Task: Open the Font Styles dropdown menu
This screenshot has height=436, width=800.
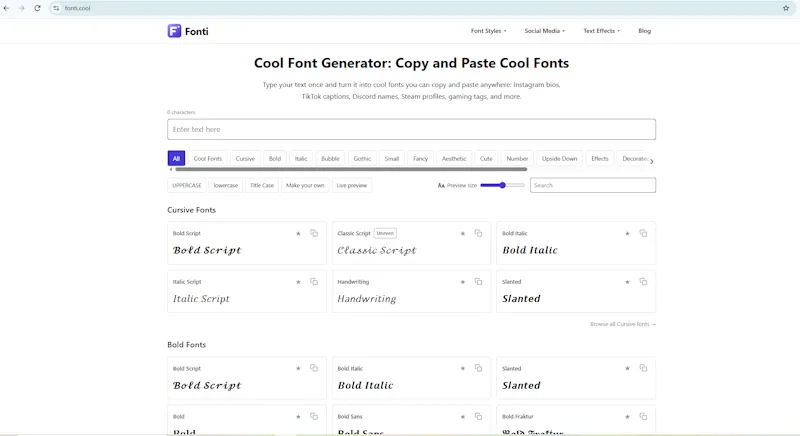Action: pyautogui.click(x=488, y=31)
